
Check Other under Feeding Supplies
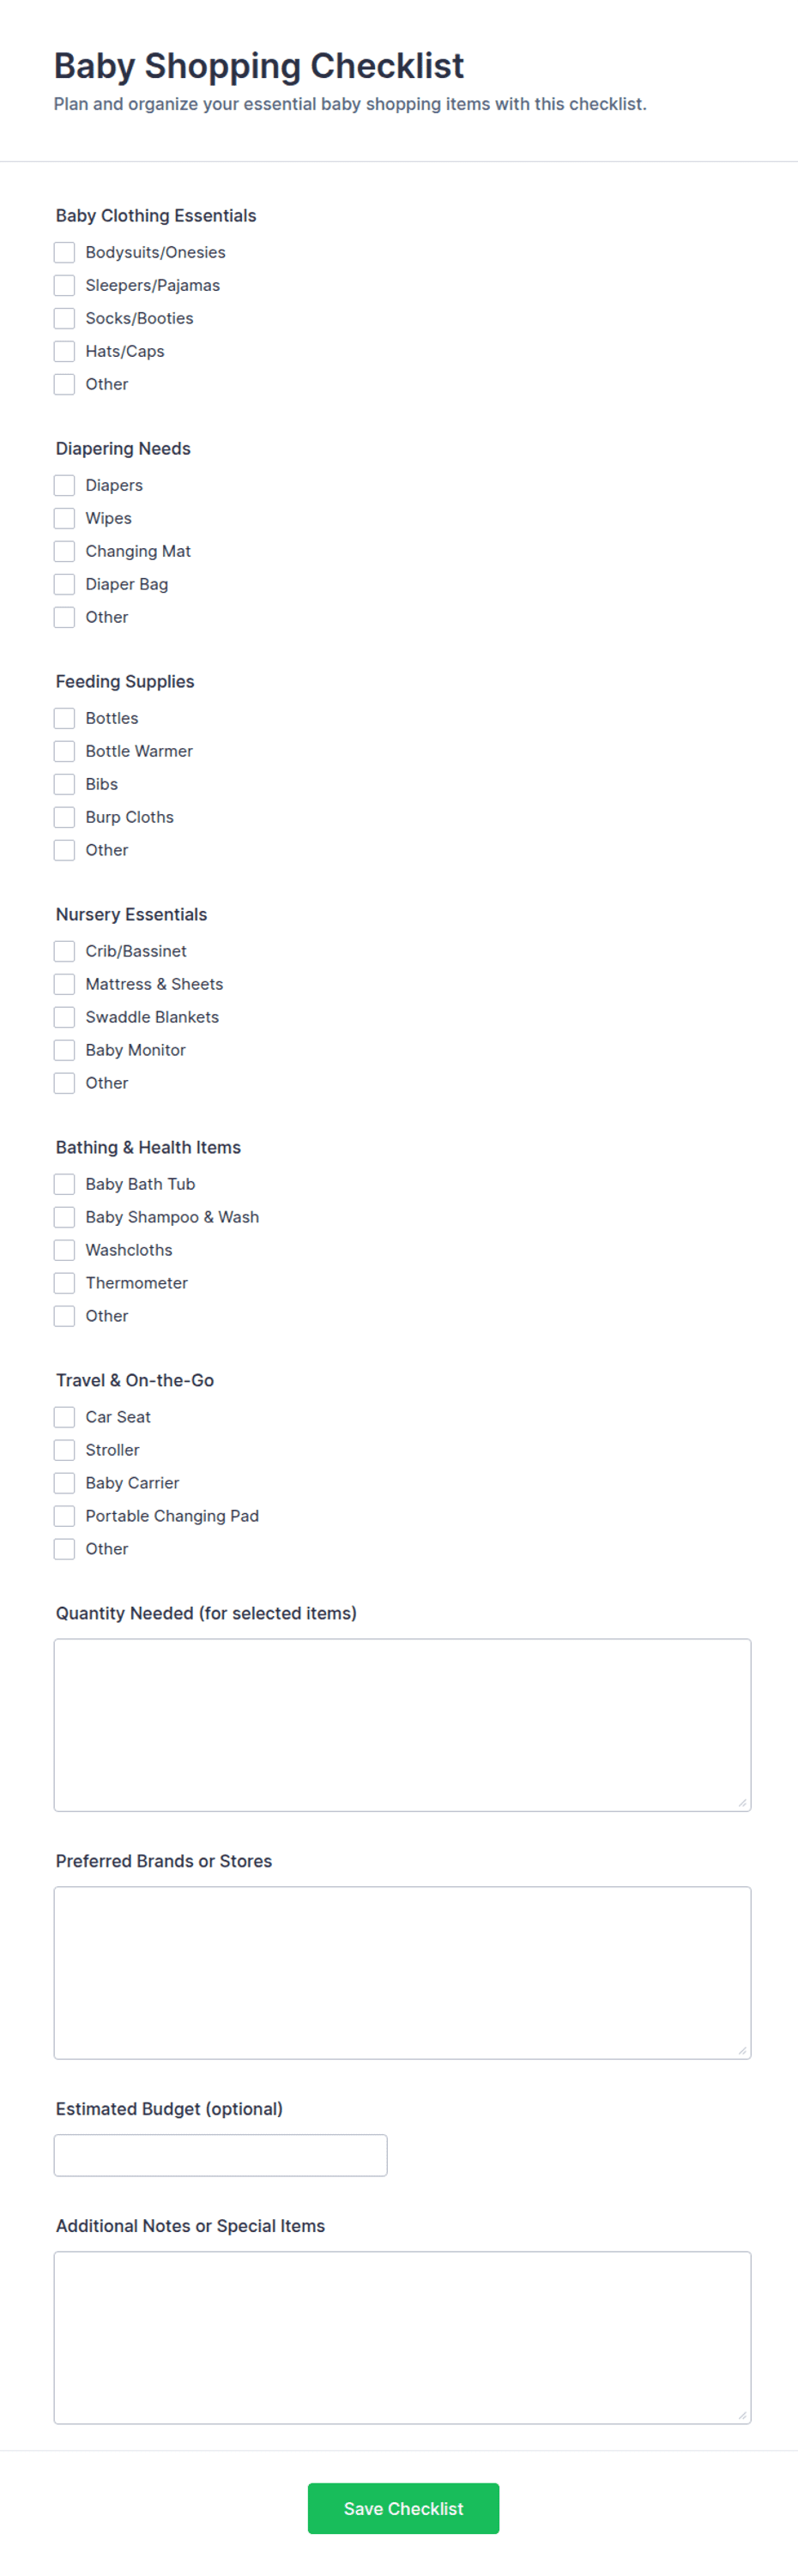[64, 850]
